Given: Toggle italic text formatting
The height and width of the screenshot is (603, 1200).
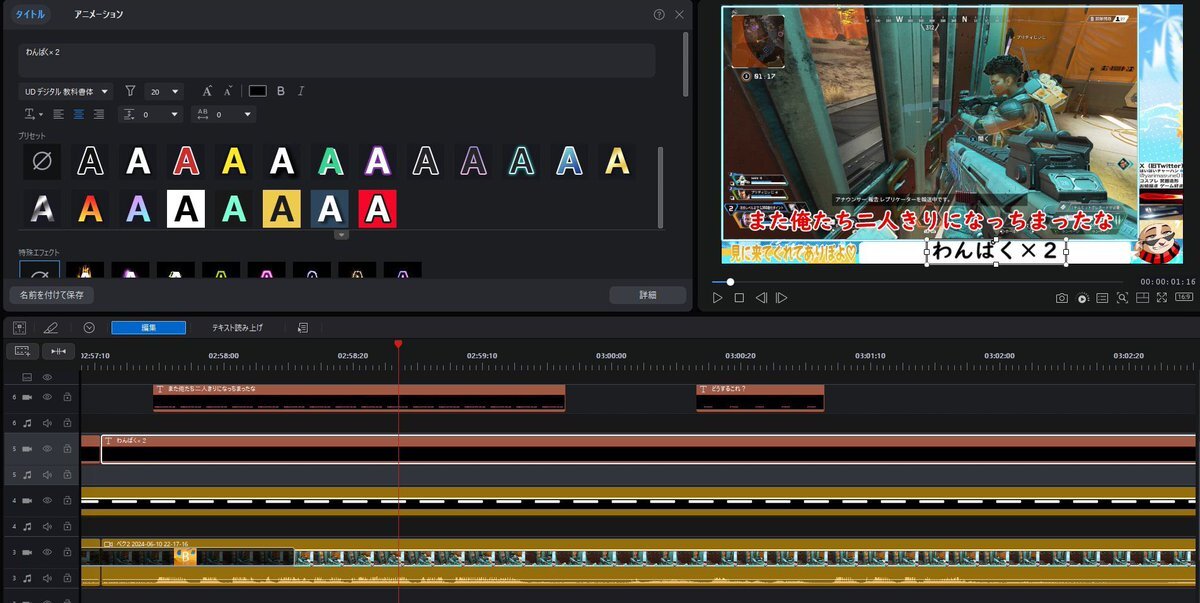Looking at the screenshot, I should pyautogui.click(x=301, y=91).
